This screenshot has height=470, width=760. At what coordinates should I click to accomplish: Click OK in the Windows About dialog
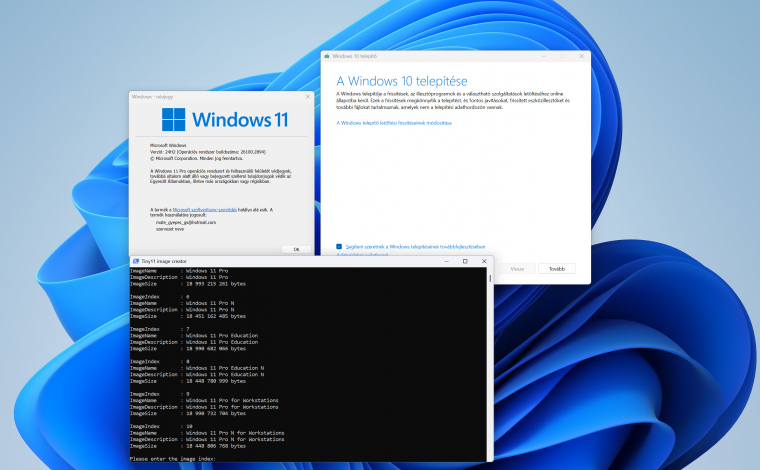[296, 249]
